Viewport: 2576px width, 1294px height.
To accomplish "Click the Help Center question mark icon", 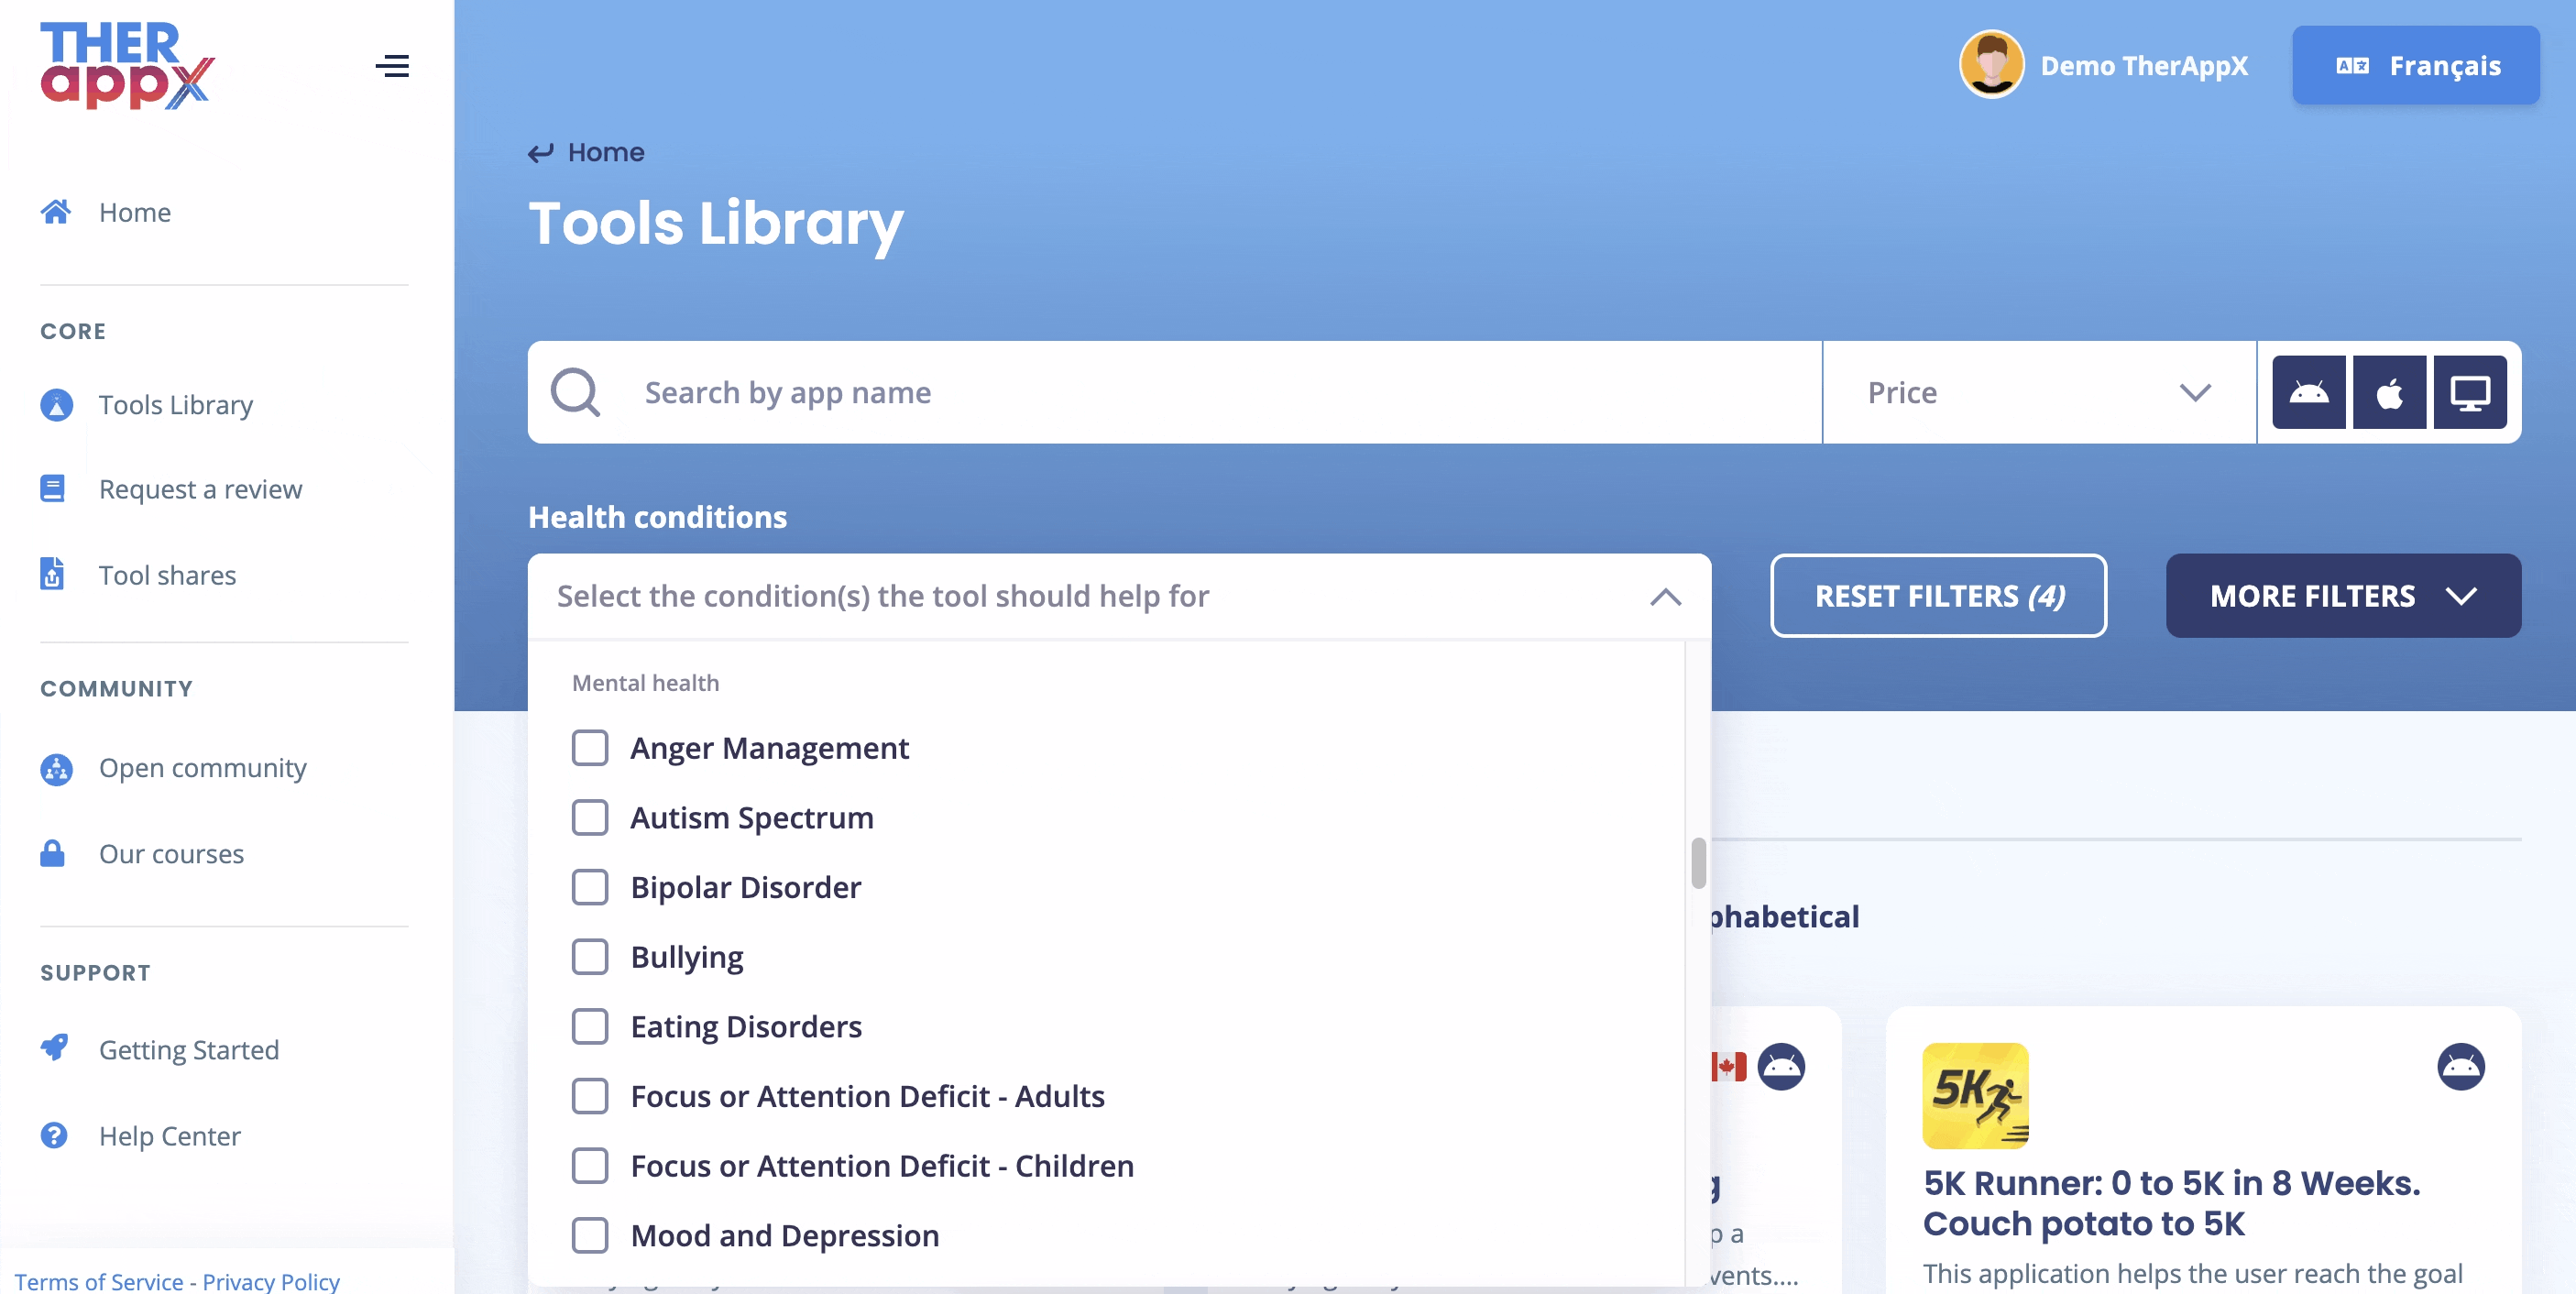I will pos(54,1135).
